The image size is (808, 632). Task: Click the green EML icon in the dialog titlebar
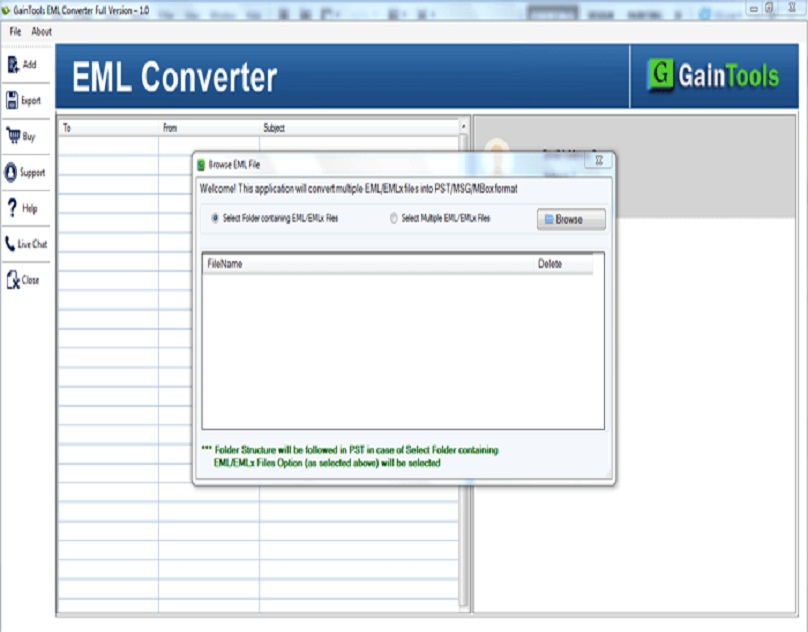[x=200, y=159]
